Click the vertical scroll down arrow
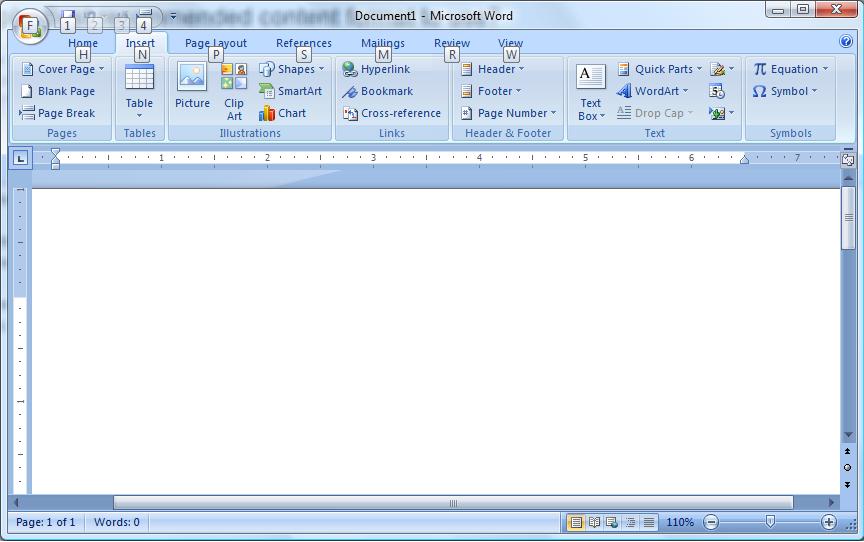This screenshot has height=542, width=864. (x=849, y=435)
